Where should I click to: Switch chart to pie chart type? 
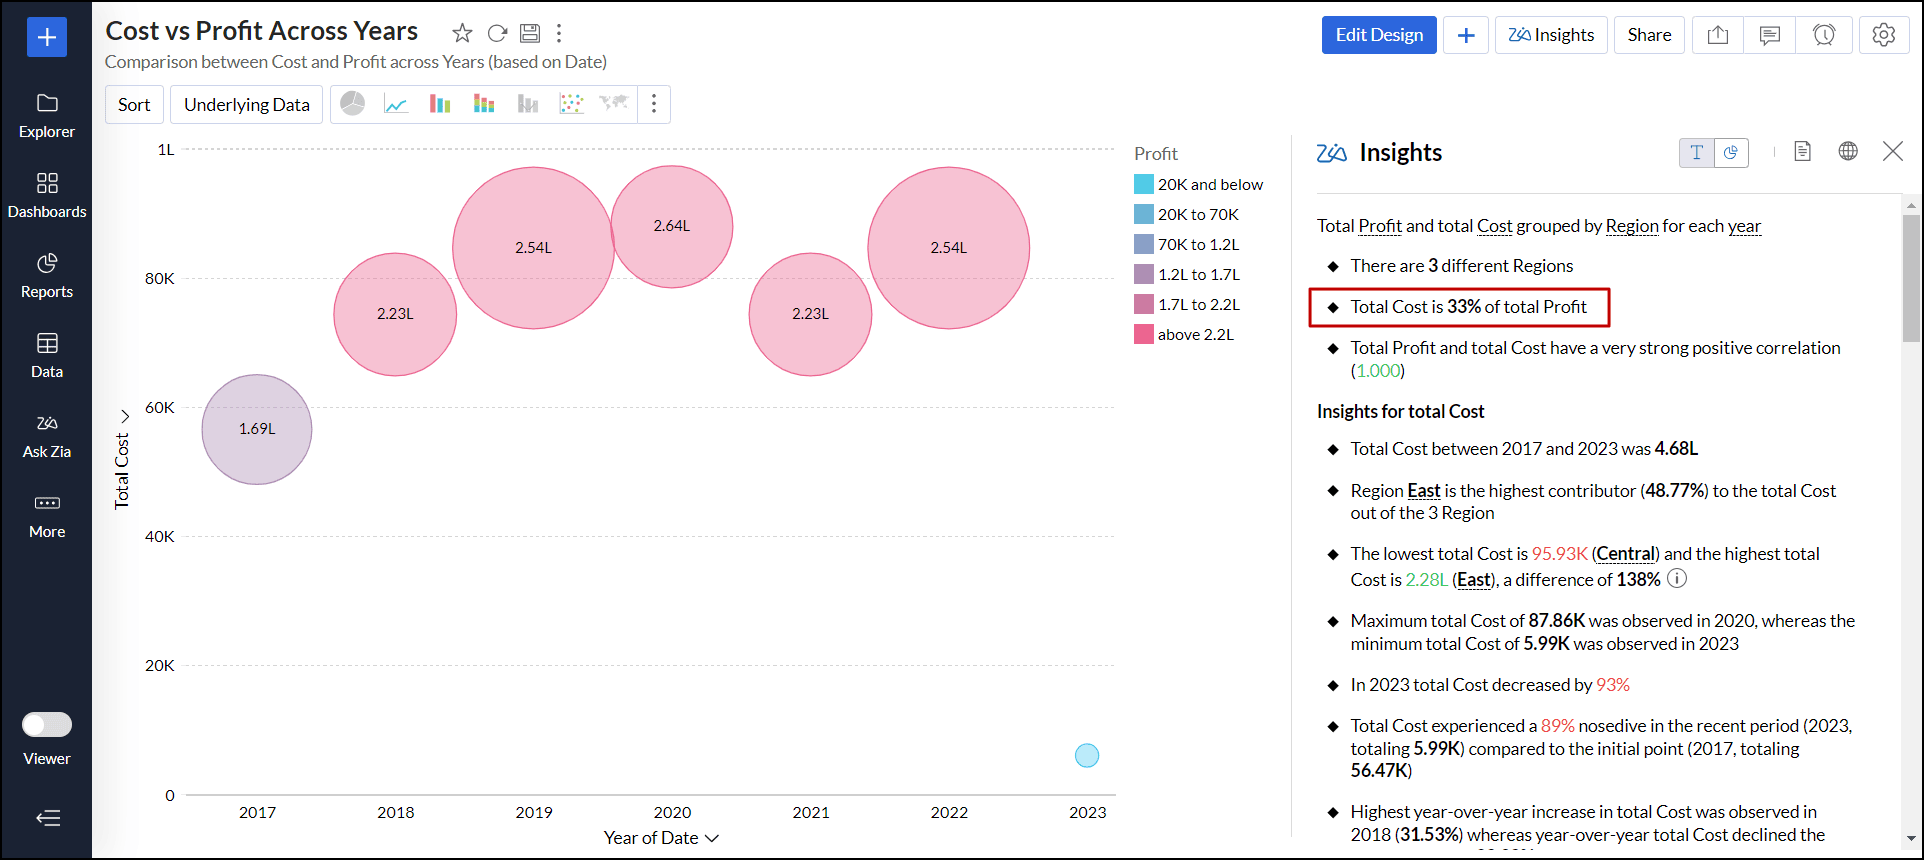(352, 104)
